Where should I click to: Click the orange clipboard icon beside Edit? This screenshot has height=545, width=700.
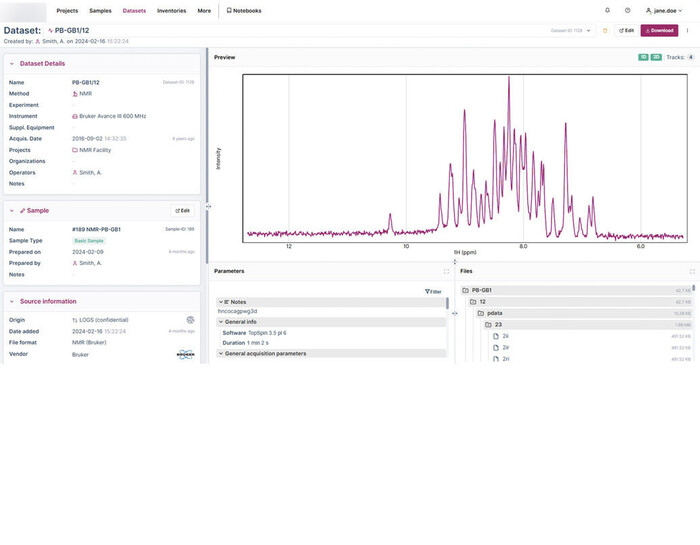pos(604,30)
